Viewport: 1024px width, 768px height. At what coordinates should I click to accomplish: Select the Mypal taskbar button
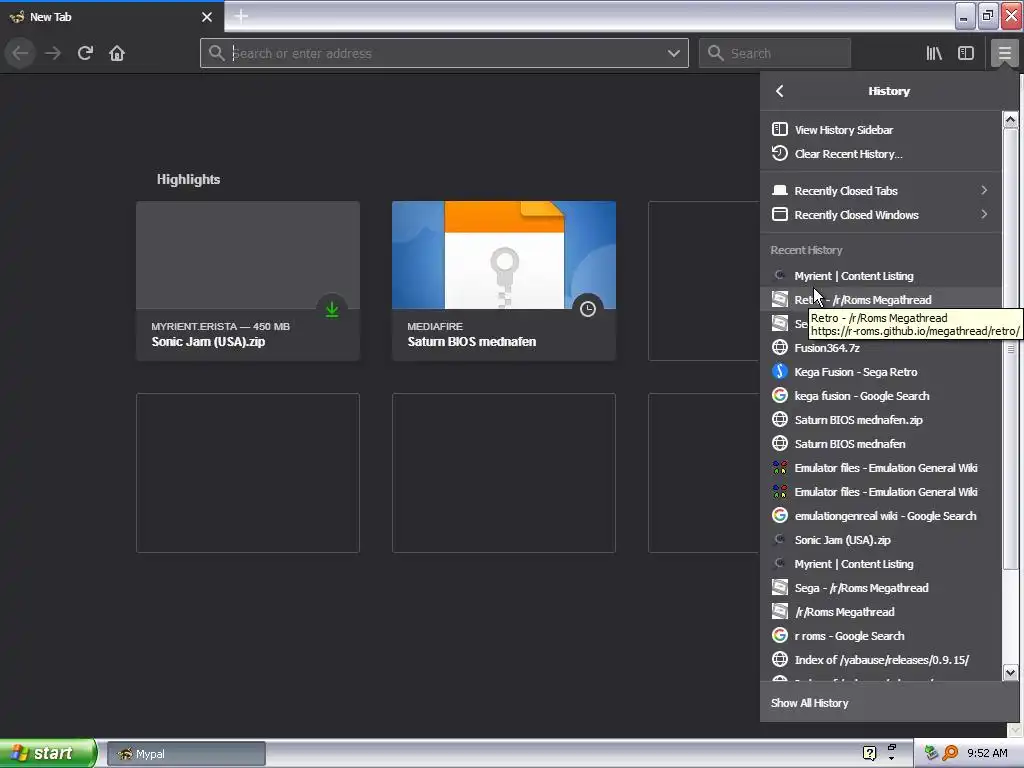coord(186,754)
